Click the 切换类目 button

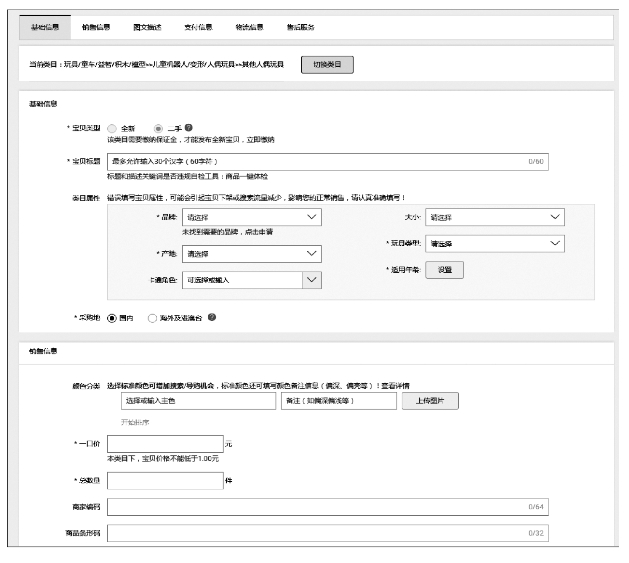pos(327,65)
